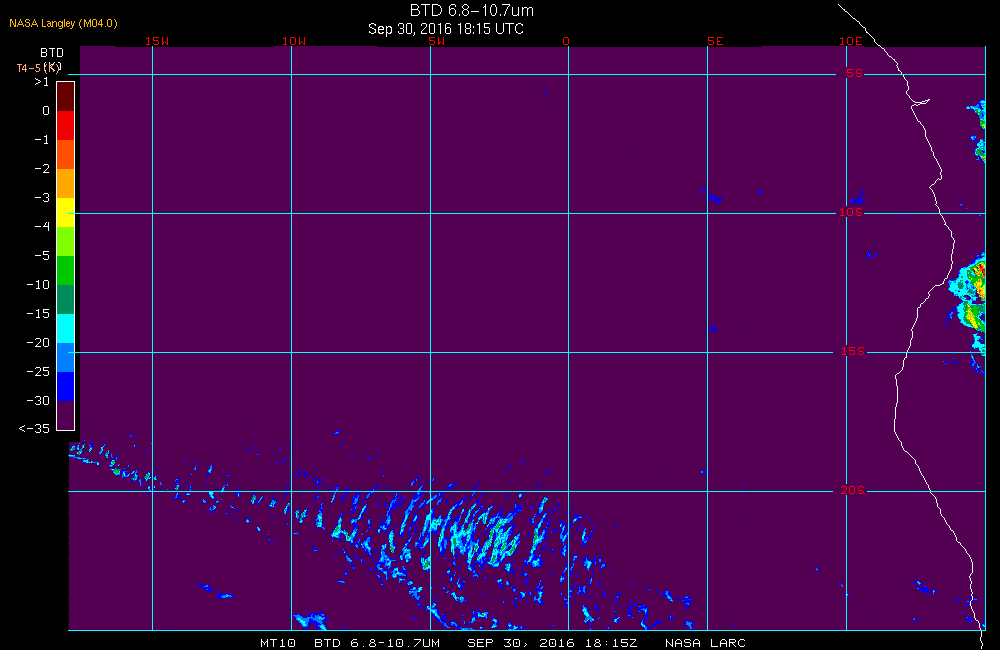Click the '20S' latitude label

(853, 490)
